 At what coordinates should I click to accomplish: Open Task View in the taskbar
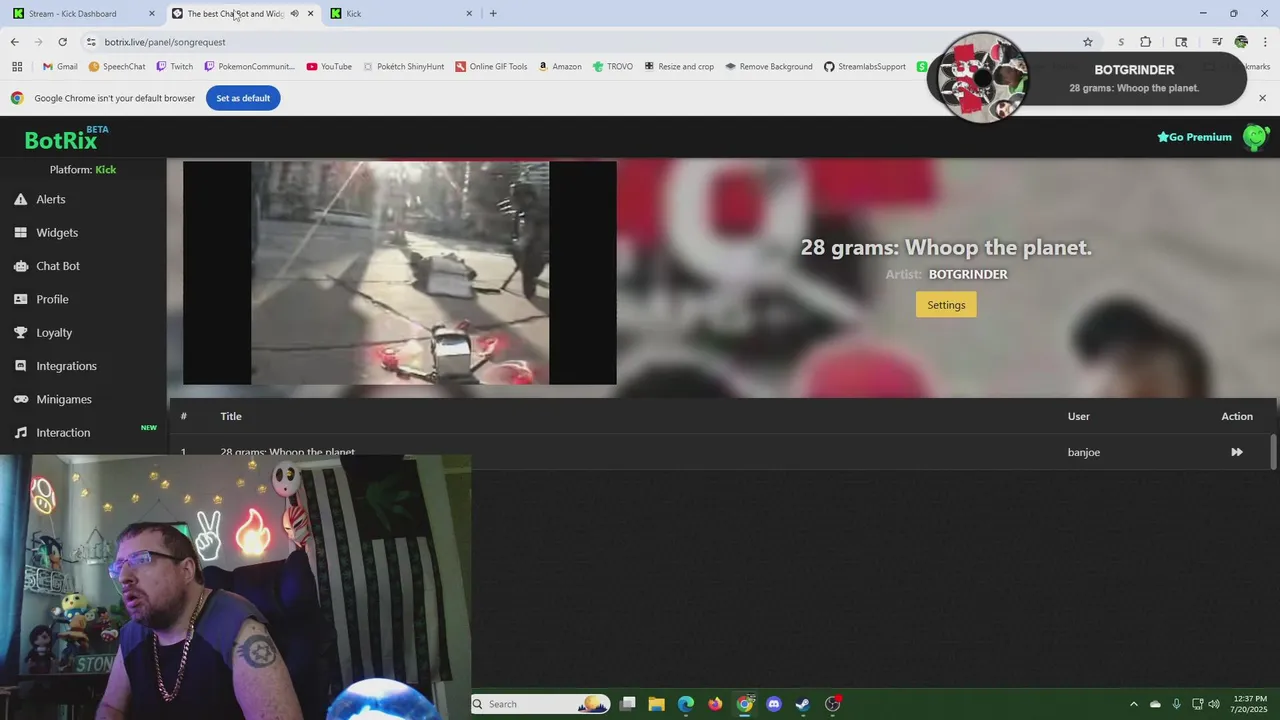[x=627, y=704]
